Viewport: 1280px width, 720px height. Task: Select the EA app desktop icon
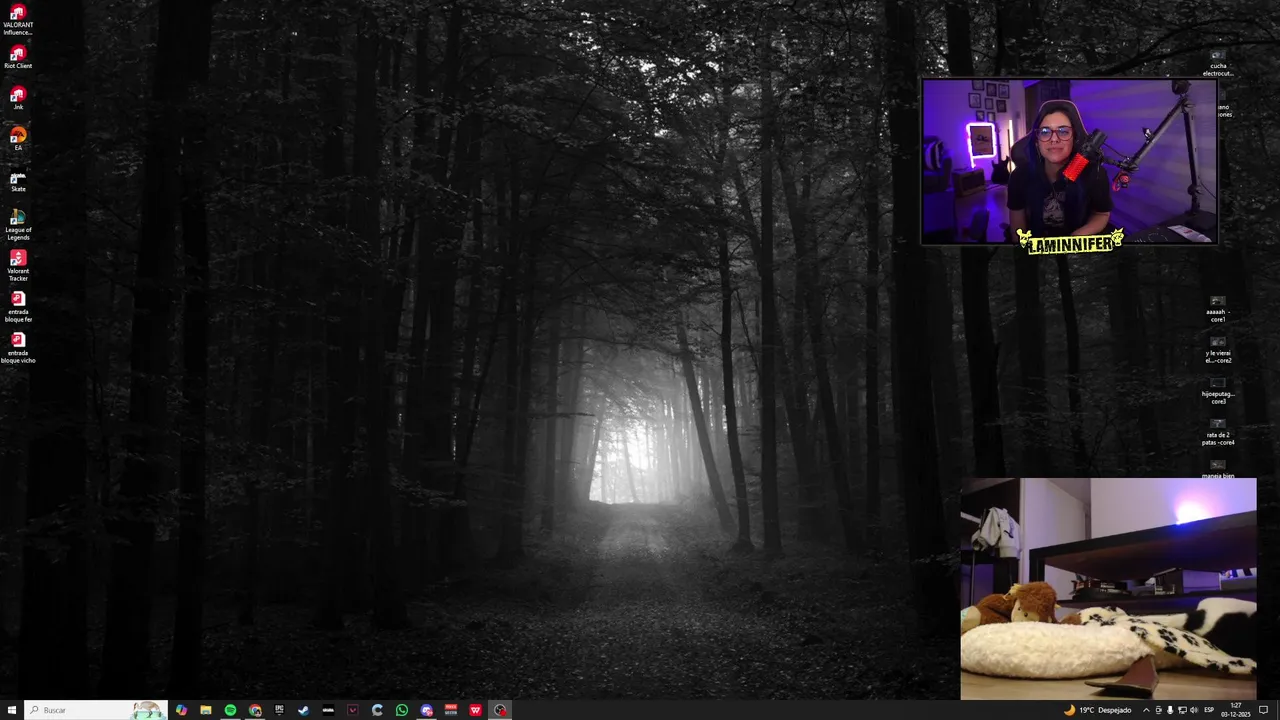pos(18,139)
